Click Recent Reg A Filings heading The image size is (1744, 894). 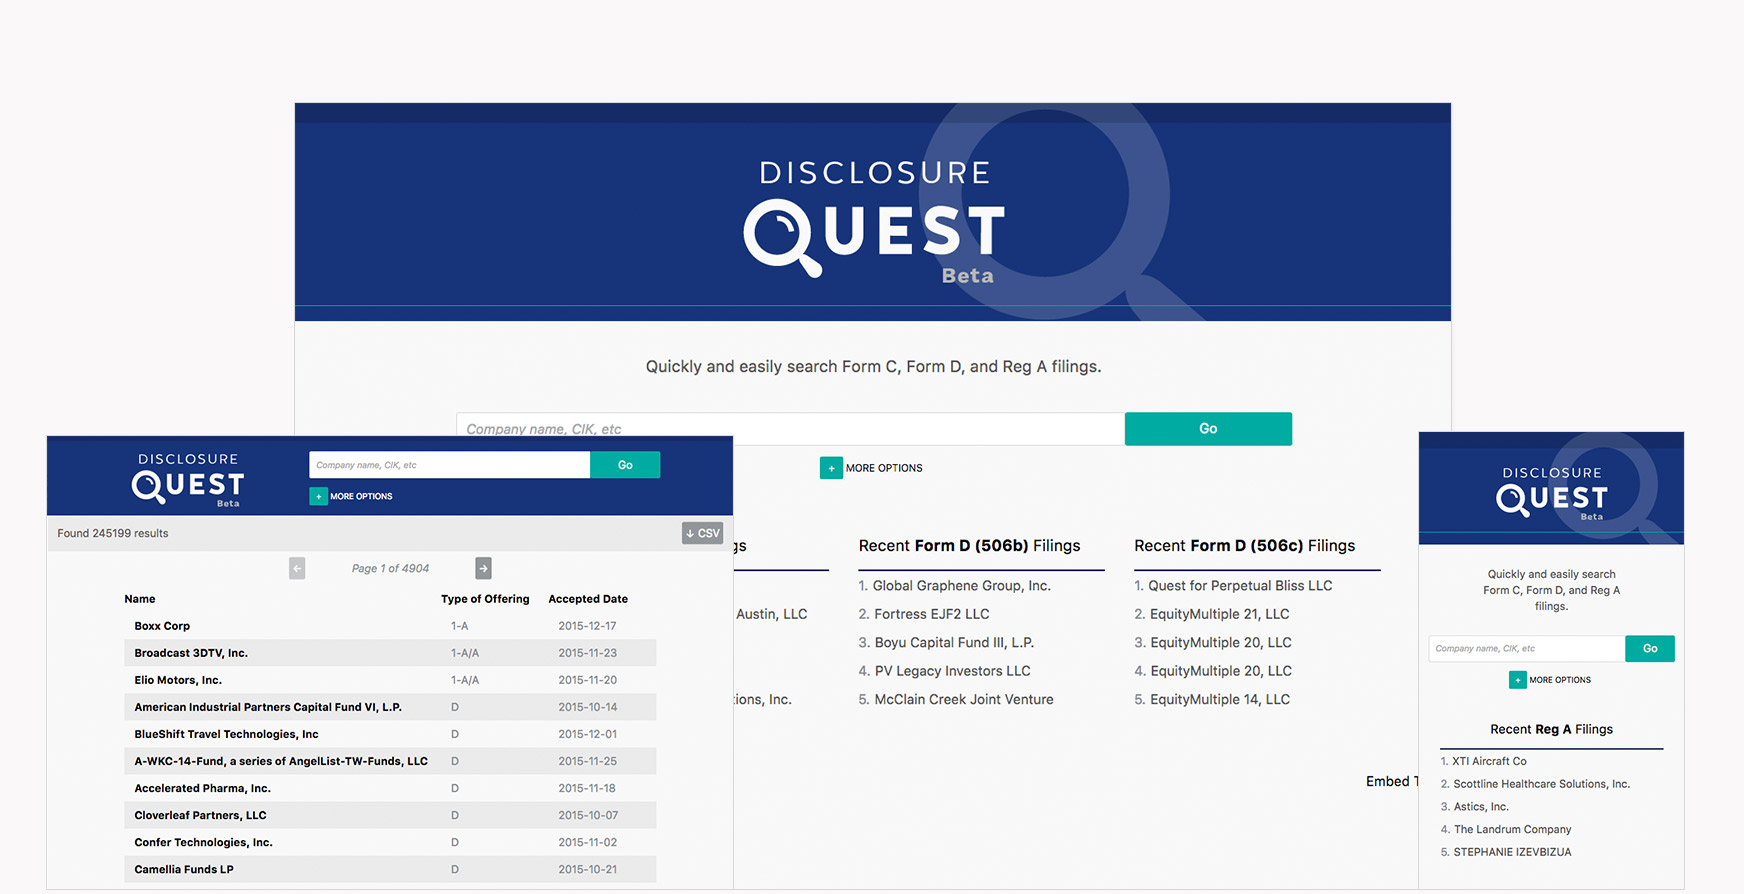pyautogui.click(x=1551, y=729)
